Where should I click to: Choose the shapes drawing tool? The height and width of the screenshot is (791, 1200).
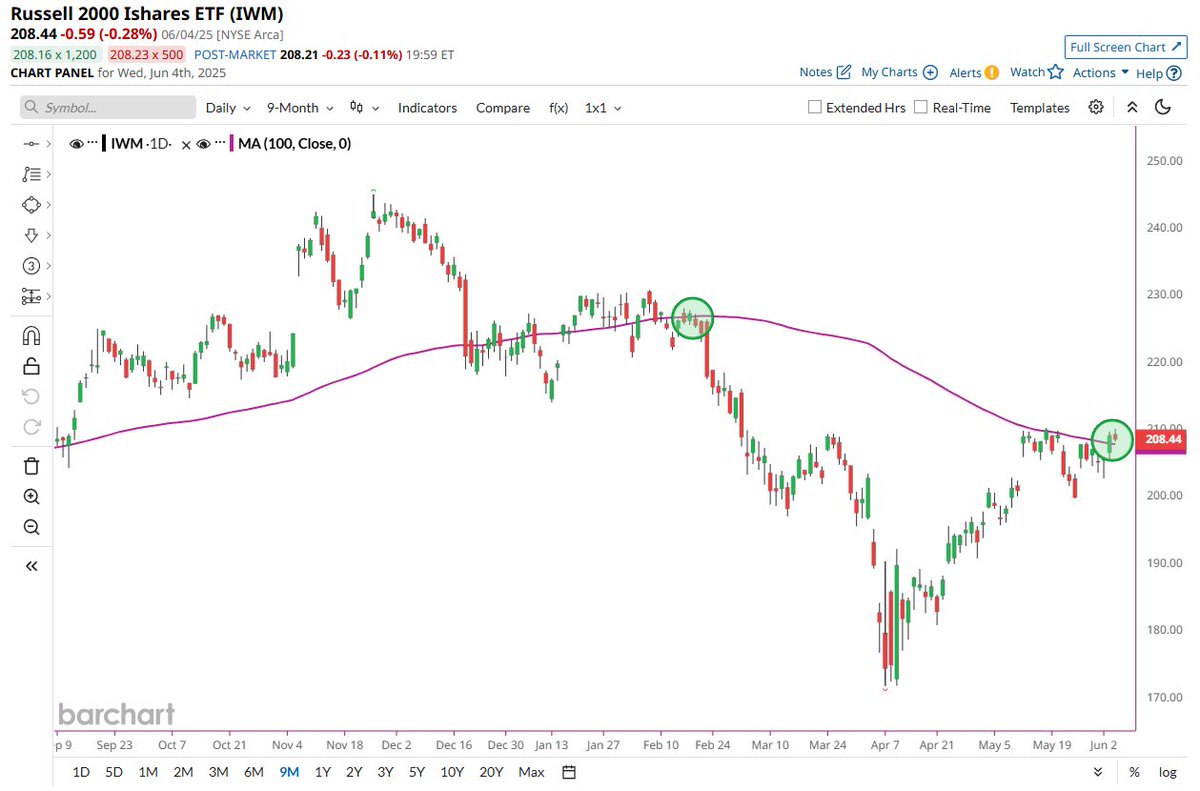click(30, 205)
